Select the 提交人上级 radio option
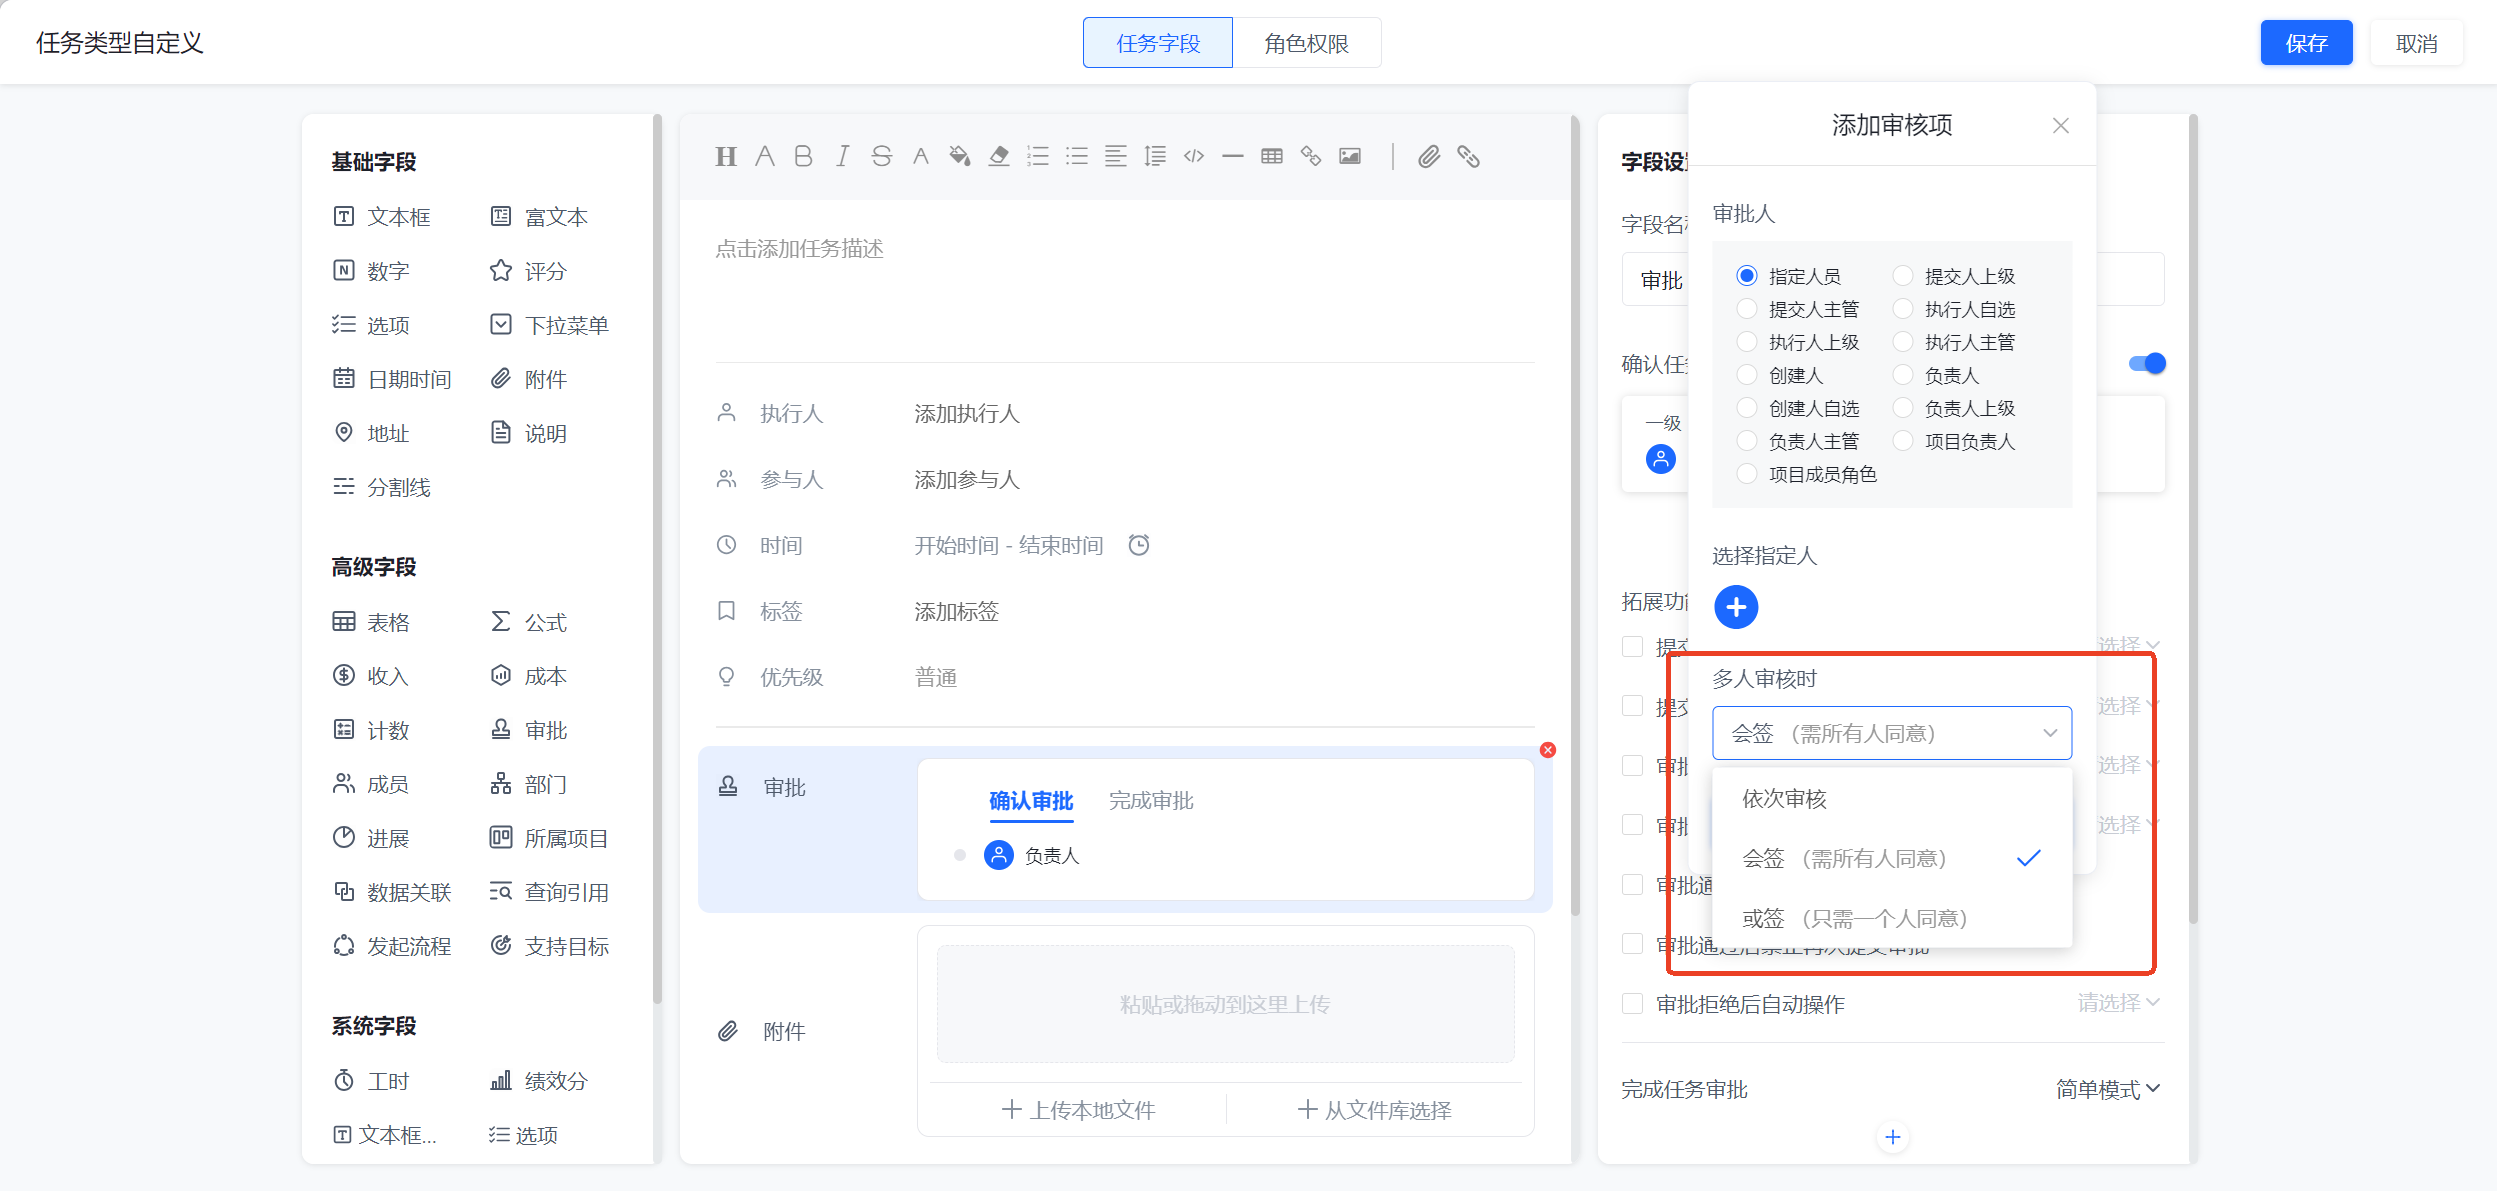 click(1903, 276)
